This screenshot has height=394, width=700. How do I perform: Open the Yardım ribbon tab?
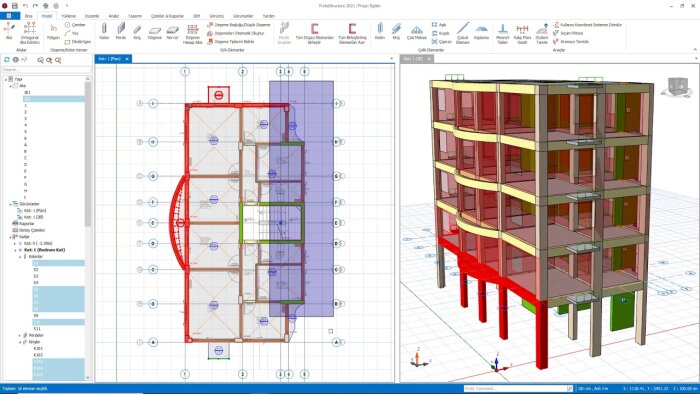(268, 16)
